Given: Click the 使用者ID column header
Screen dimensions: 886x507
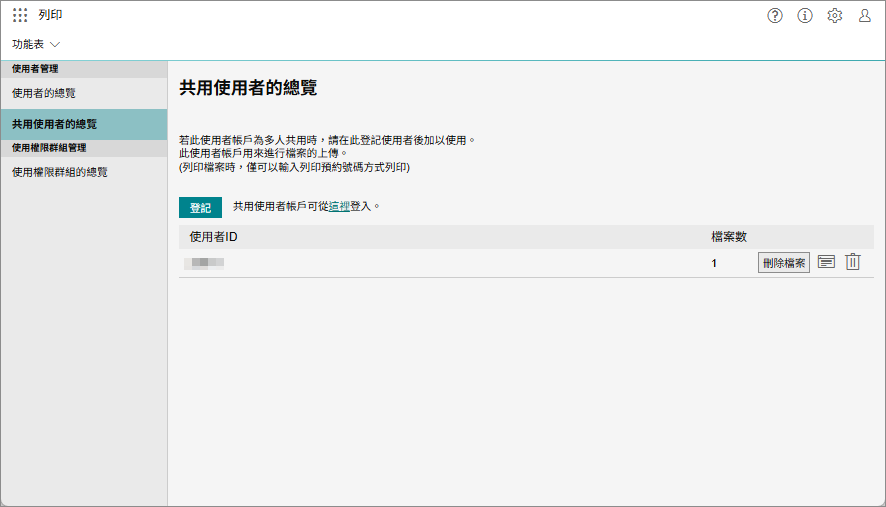Looking at the screenshot, I should coord(213,237).
